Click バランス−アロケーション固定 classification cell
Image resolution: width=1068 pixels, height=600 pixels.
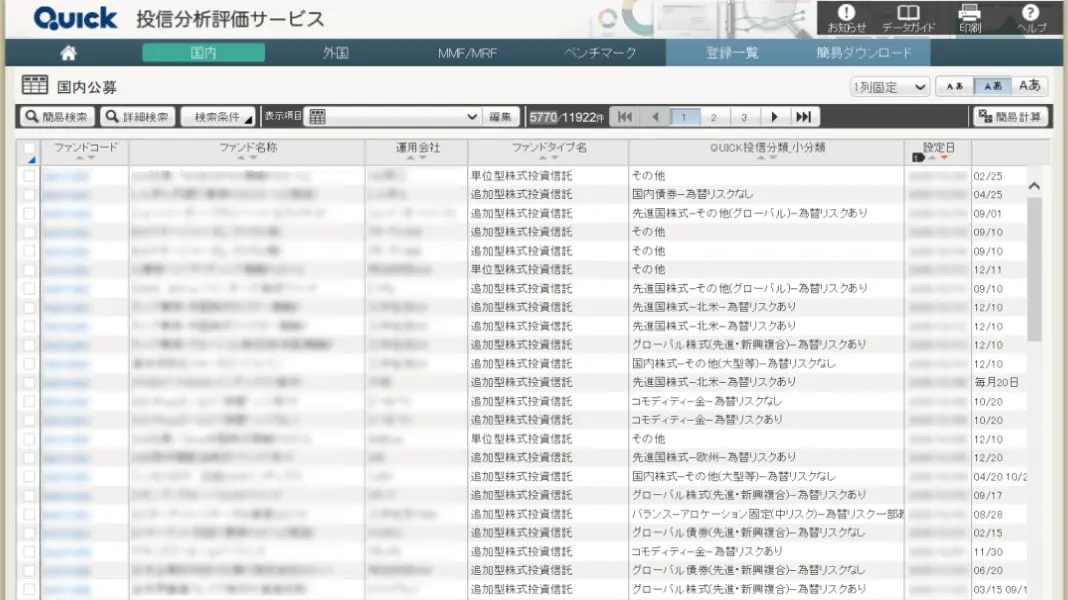pos(766,514)
